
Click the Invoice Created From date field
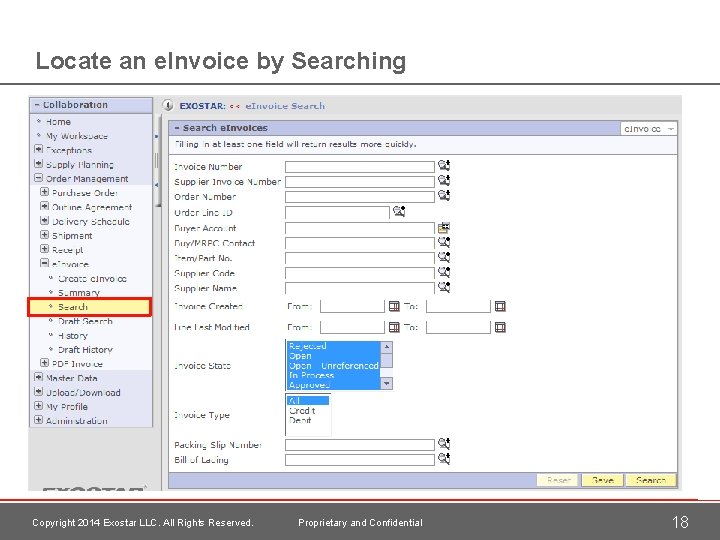[x=352, y=306]
